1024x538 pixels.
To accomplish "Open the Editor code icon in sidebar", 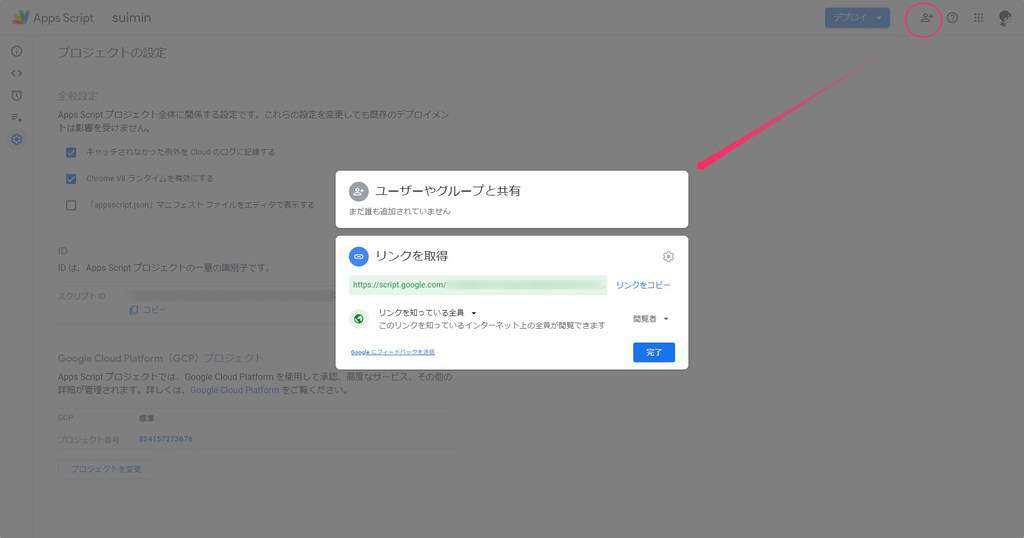I will tap(17, 73).
